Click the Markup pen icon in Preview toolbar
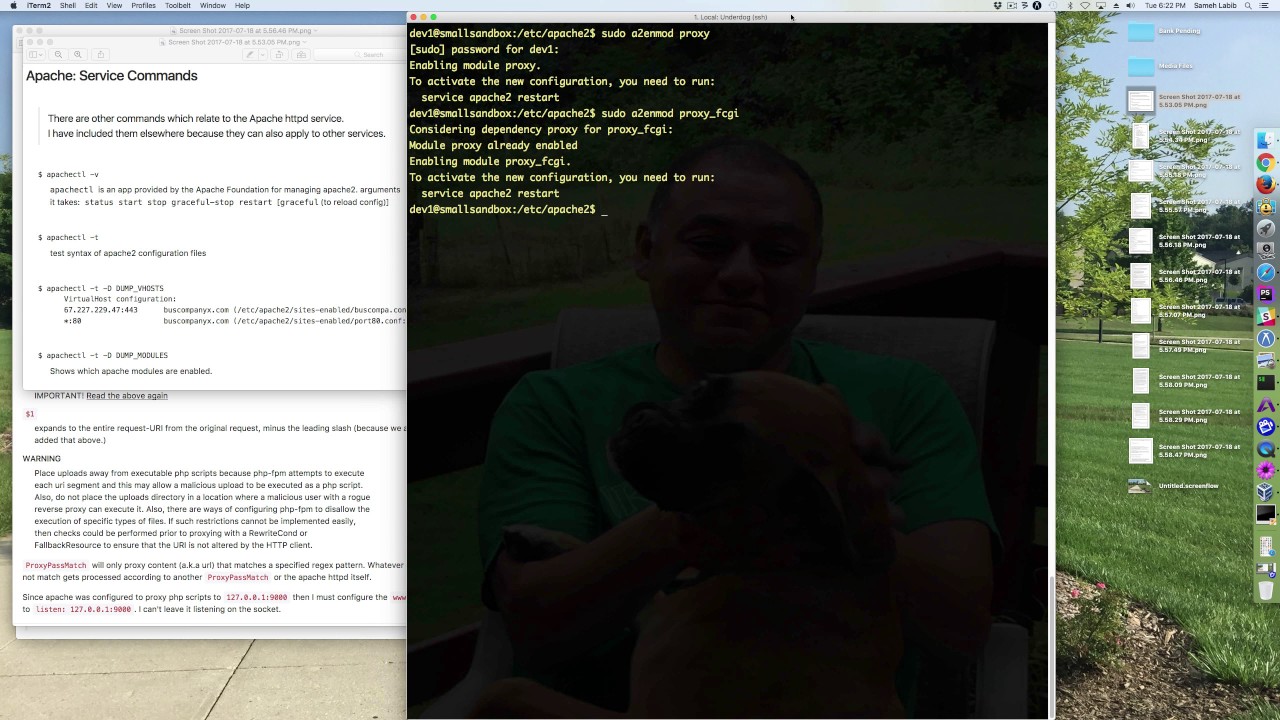1280x720 pixels. tap(250, 54)
